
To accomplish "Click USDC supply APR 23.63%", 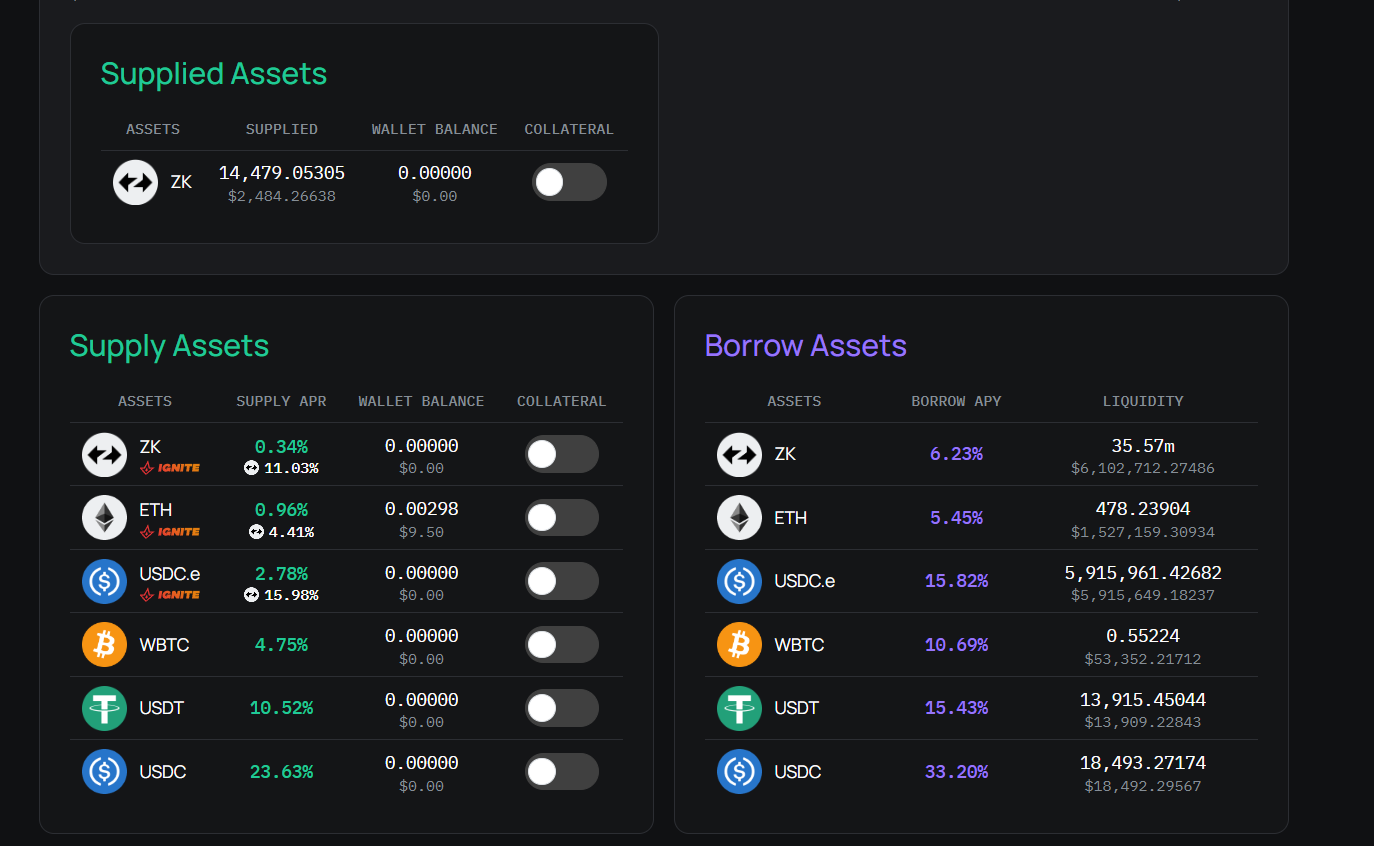I will point(281,772).
